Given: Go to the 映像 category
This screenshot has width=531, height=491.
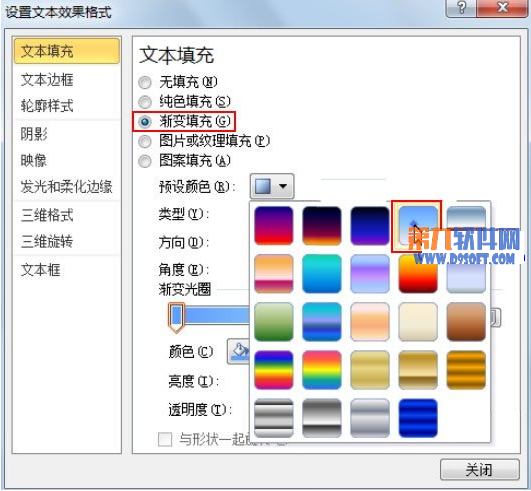Looking at the screenshot, I should tap(34, 160).
